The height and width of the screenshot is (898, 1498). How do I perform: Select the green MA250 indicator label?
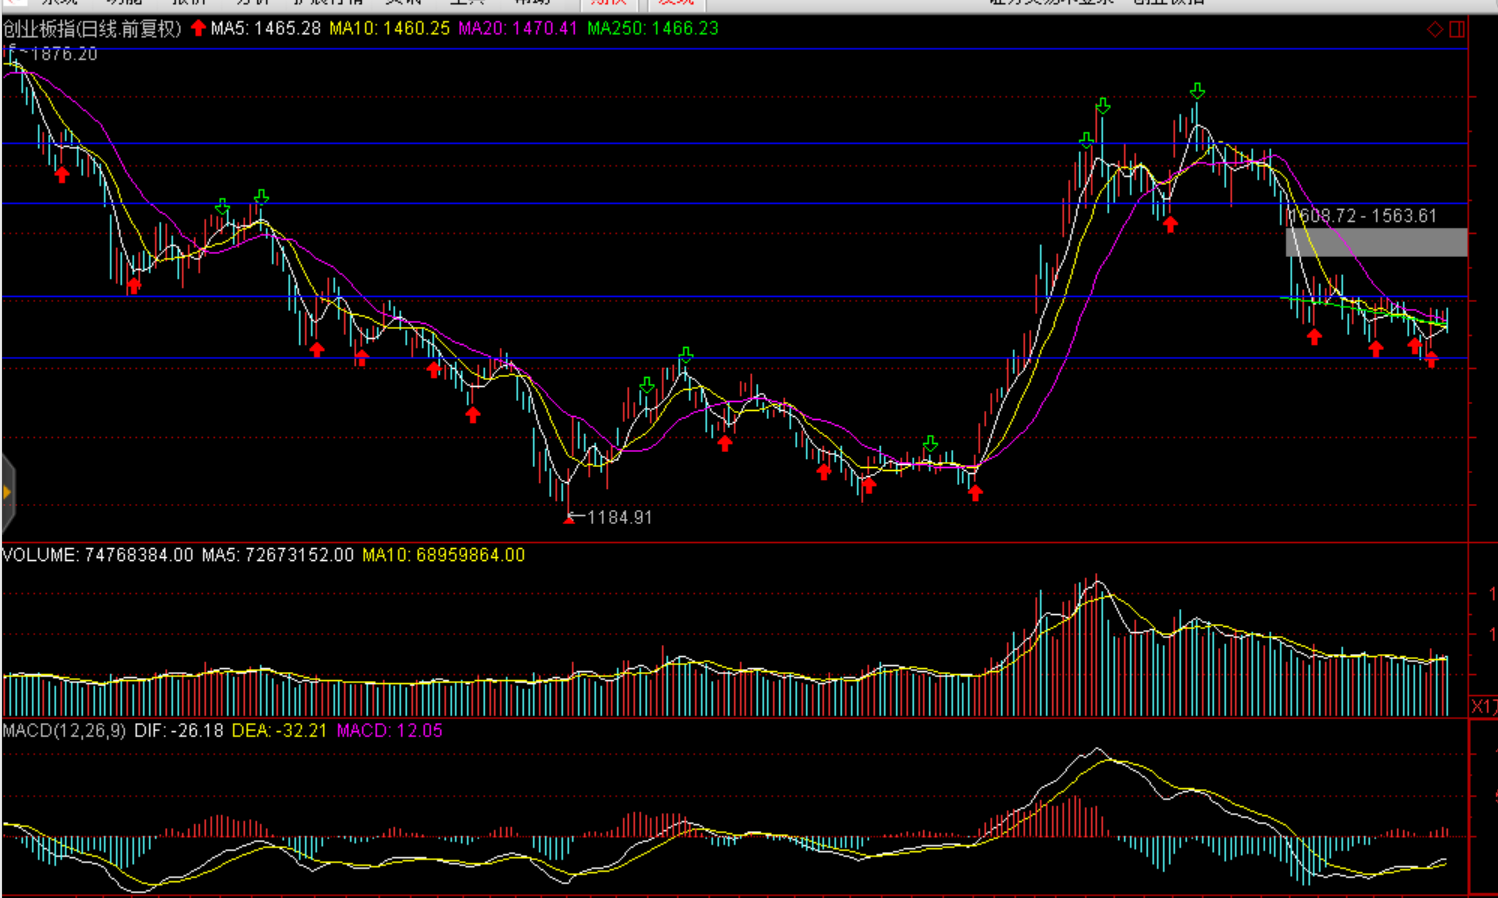[652, 29]
